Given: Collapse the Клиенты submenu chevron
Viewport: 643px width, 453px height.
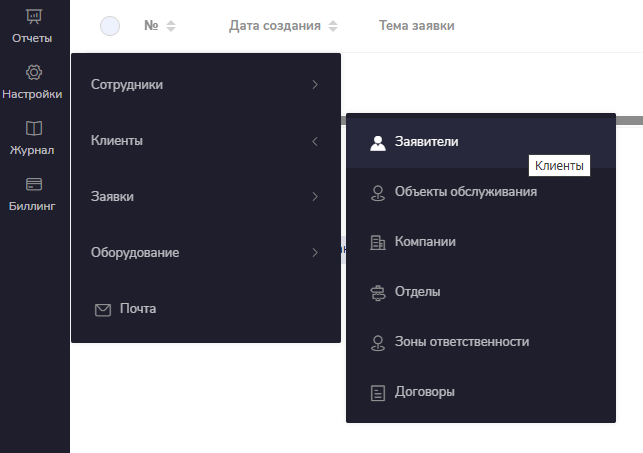Looking at the screenshot, I should (315, 141).
